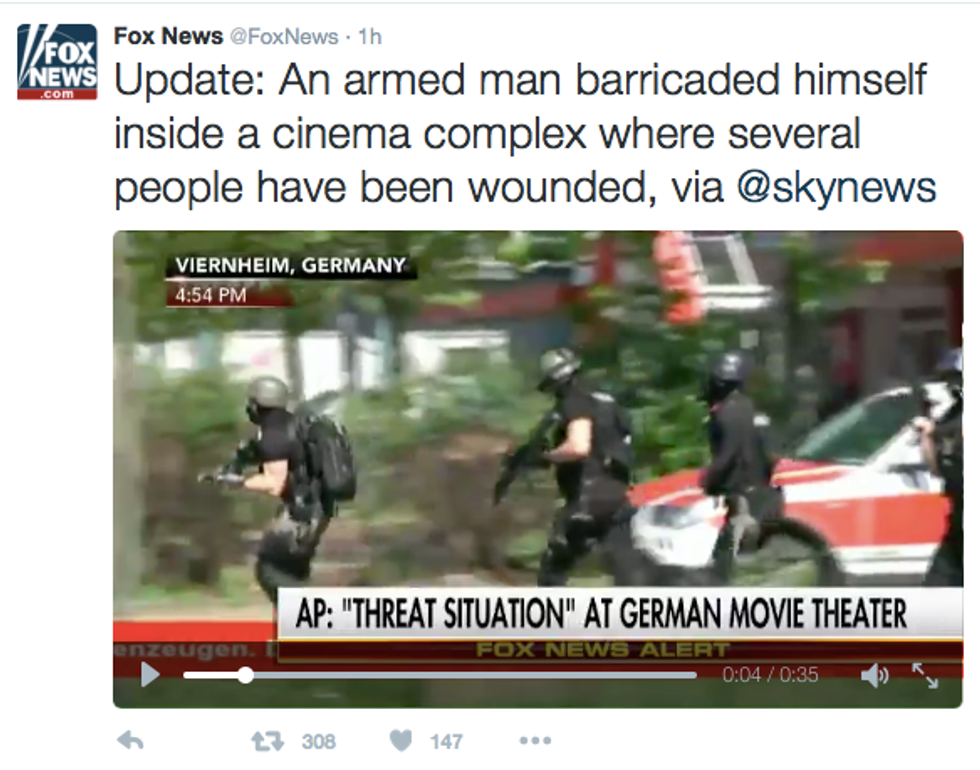Mute the video with speaker icon
The width and height of the screenshot is (980, 770).
pos(874,675)
